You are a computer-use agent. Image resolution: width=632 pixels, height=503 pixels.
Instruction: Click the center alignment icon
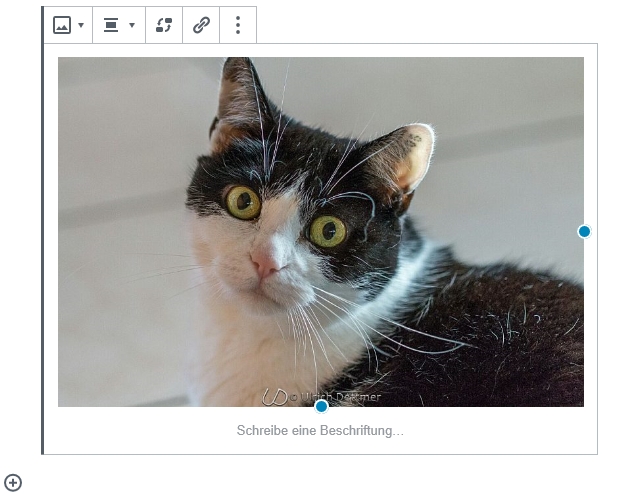(111, 25)
